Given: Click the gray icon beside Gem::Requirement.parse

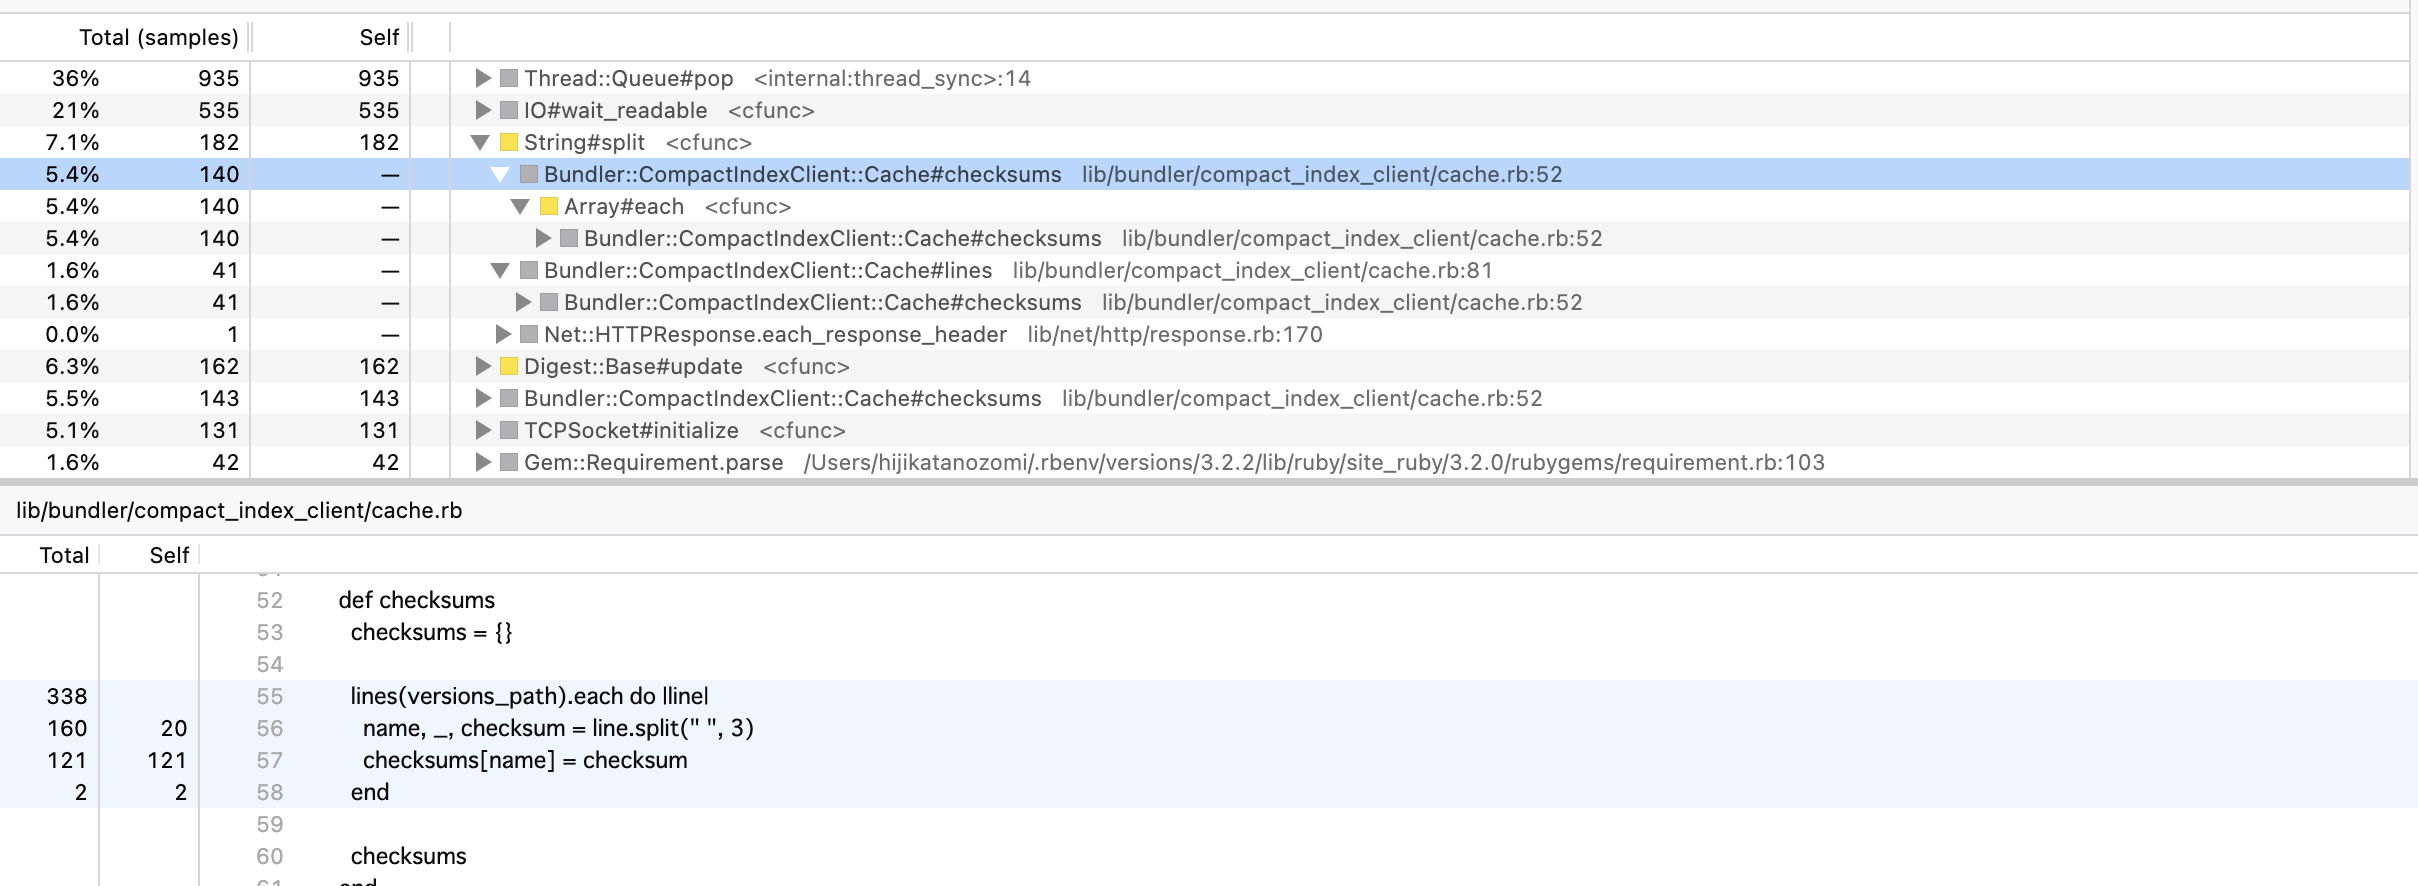Looking at the screenshot, I should (509, 462).
